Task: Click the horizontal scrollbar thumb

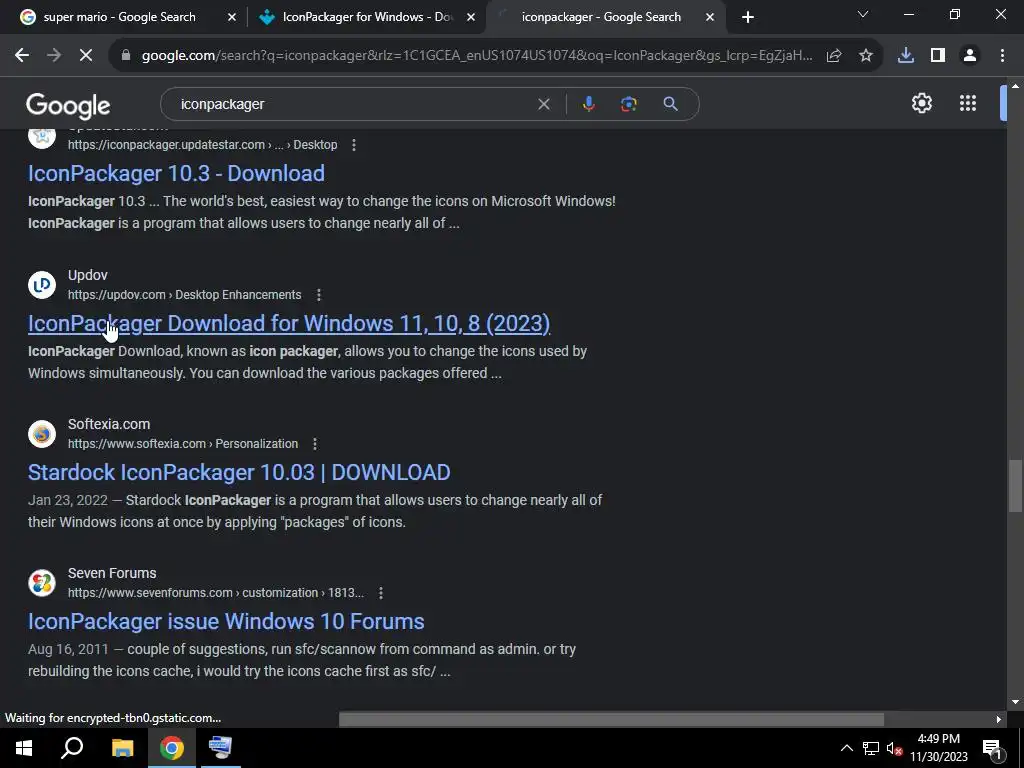Action: [611, 719]
